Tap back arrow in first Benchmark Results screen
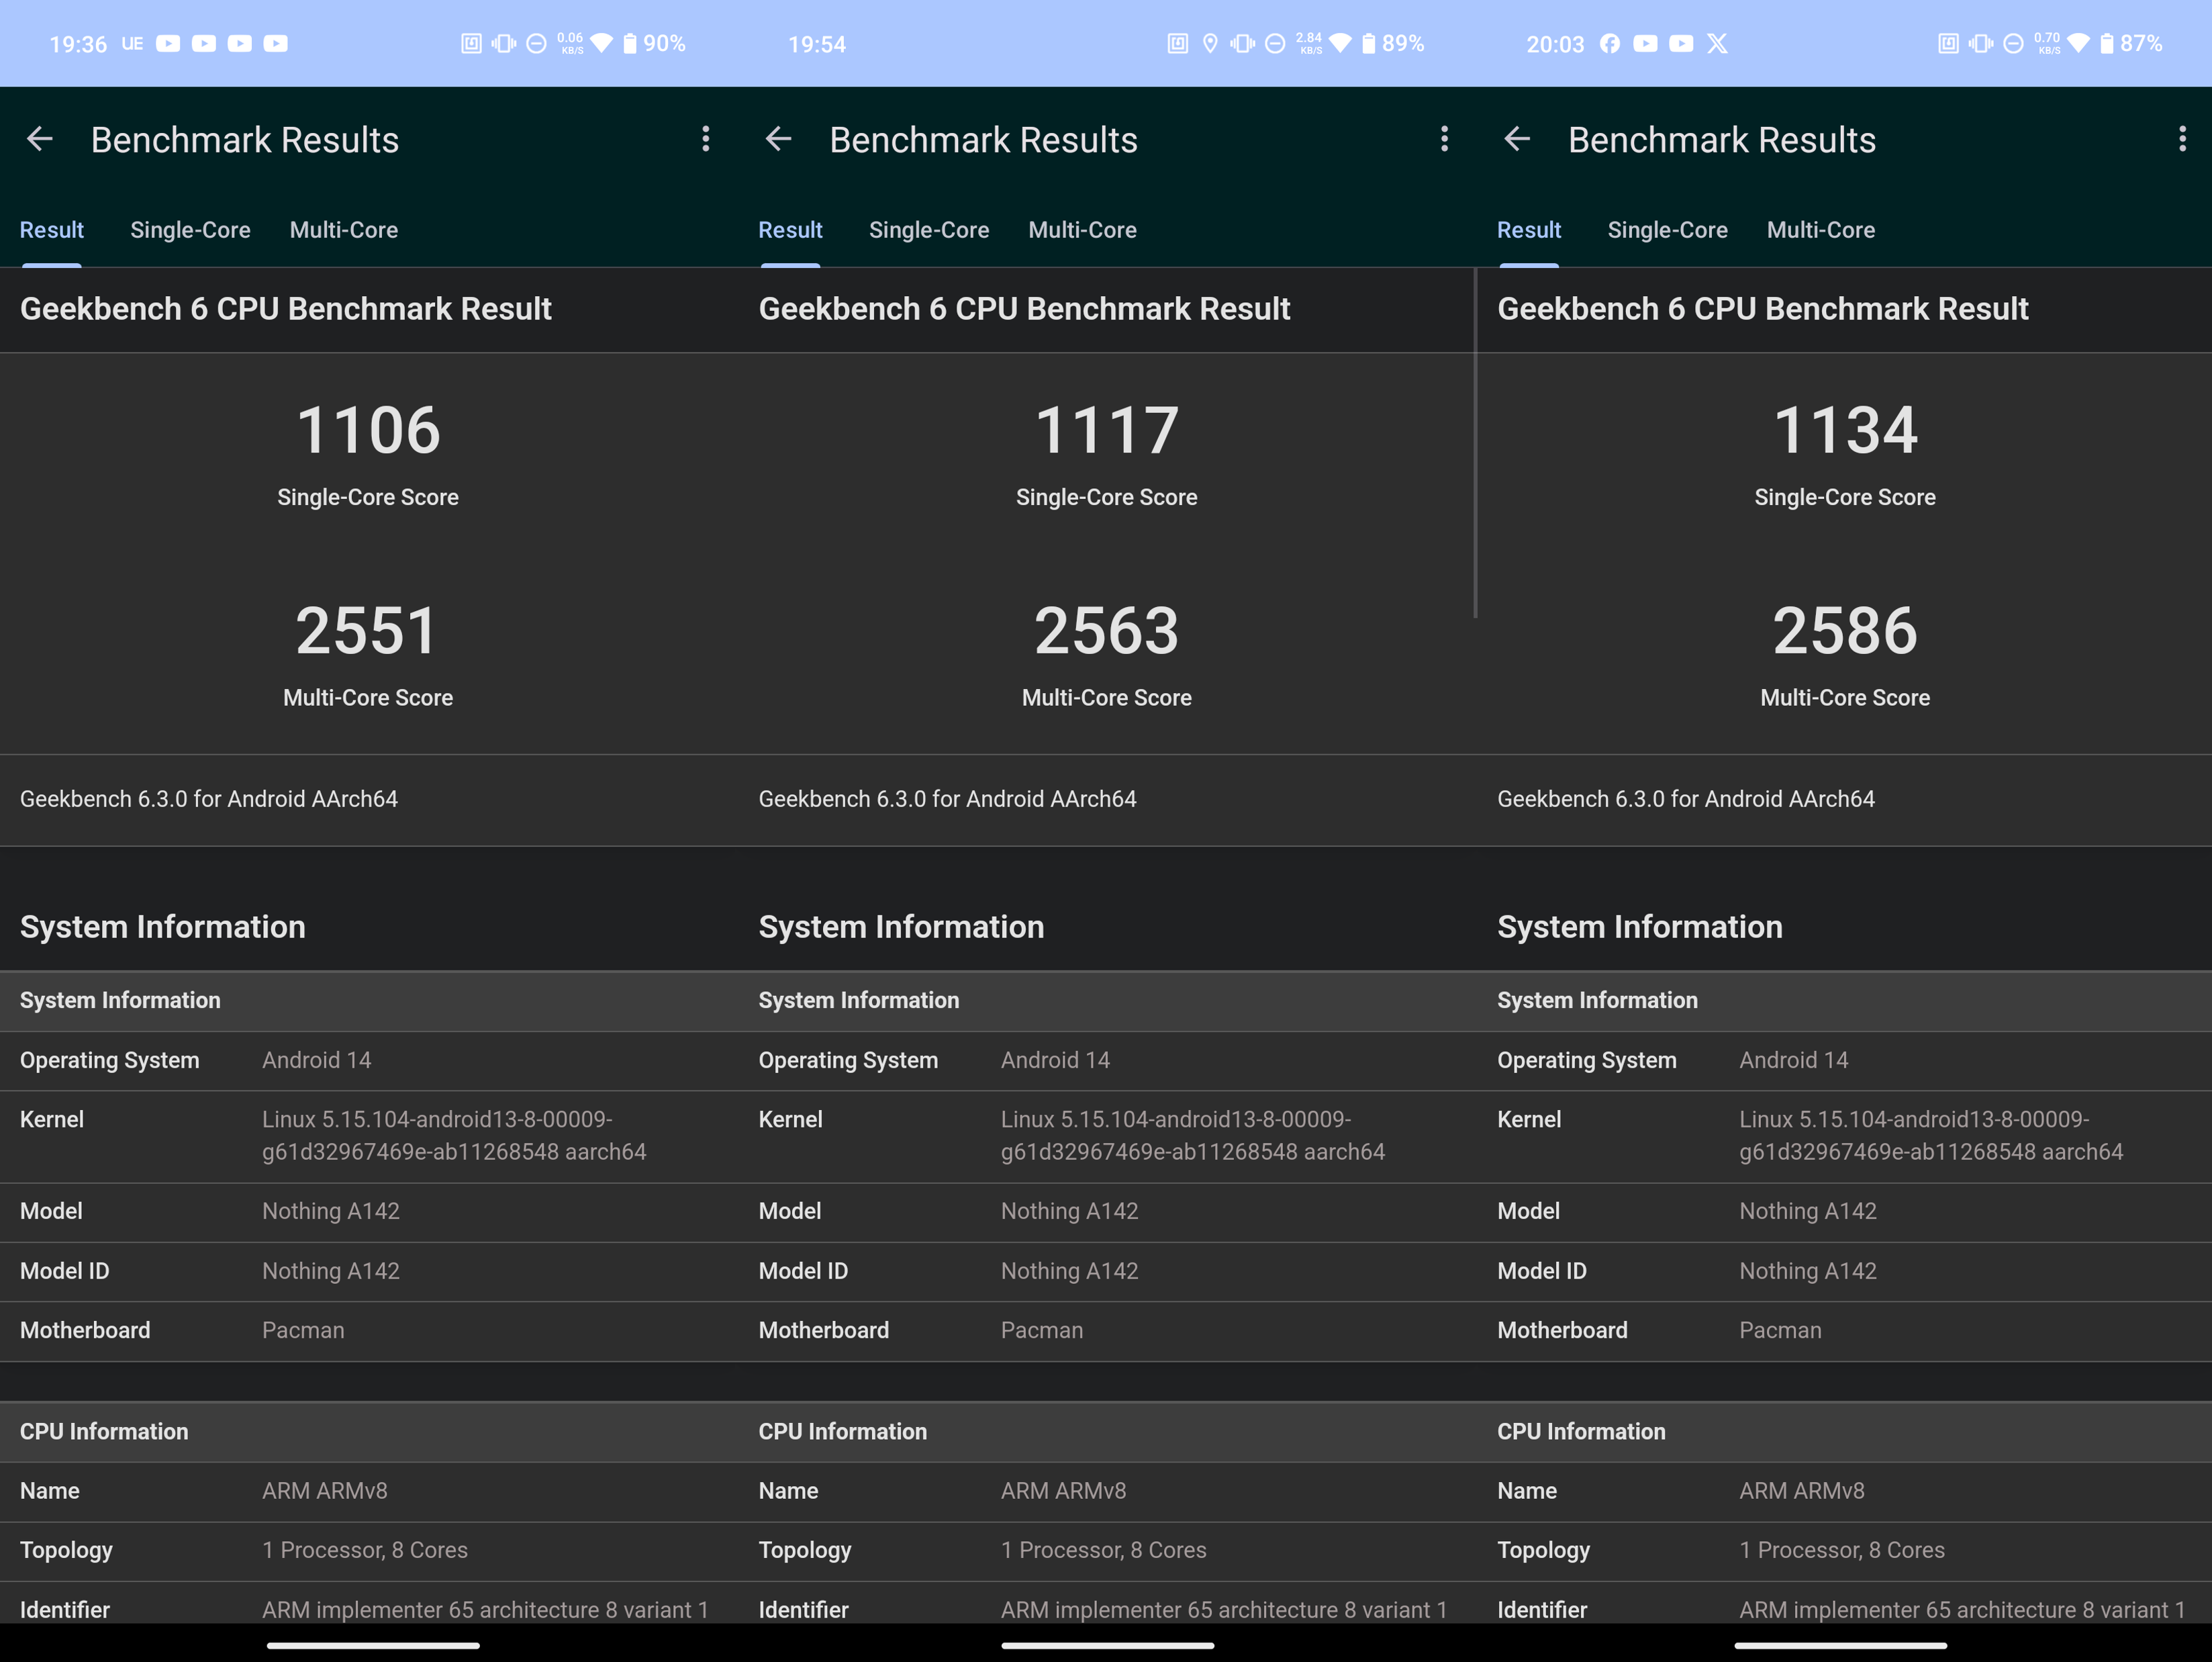 tap(40, 139)
